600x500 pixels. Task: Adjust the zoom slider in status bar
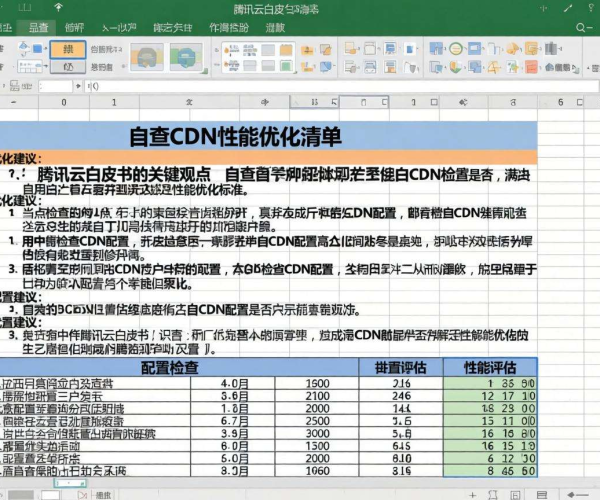pos(578,495)
